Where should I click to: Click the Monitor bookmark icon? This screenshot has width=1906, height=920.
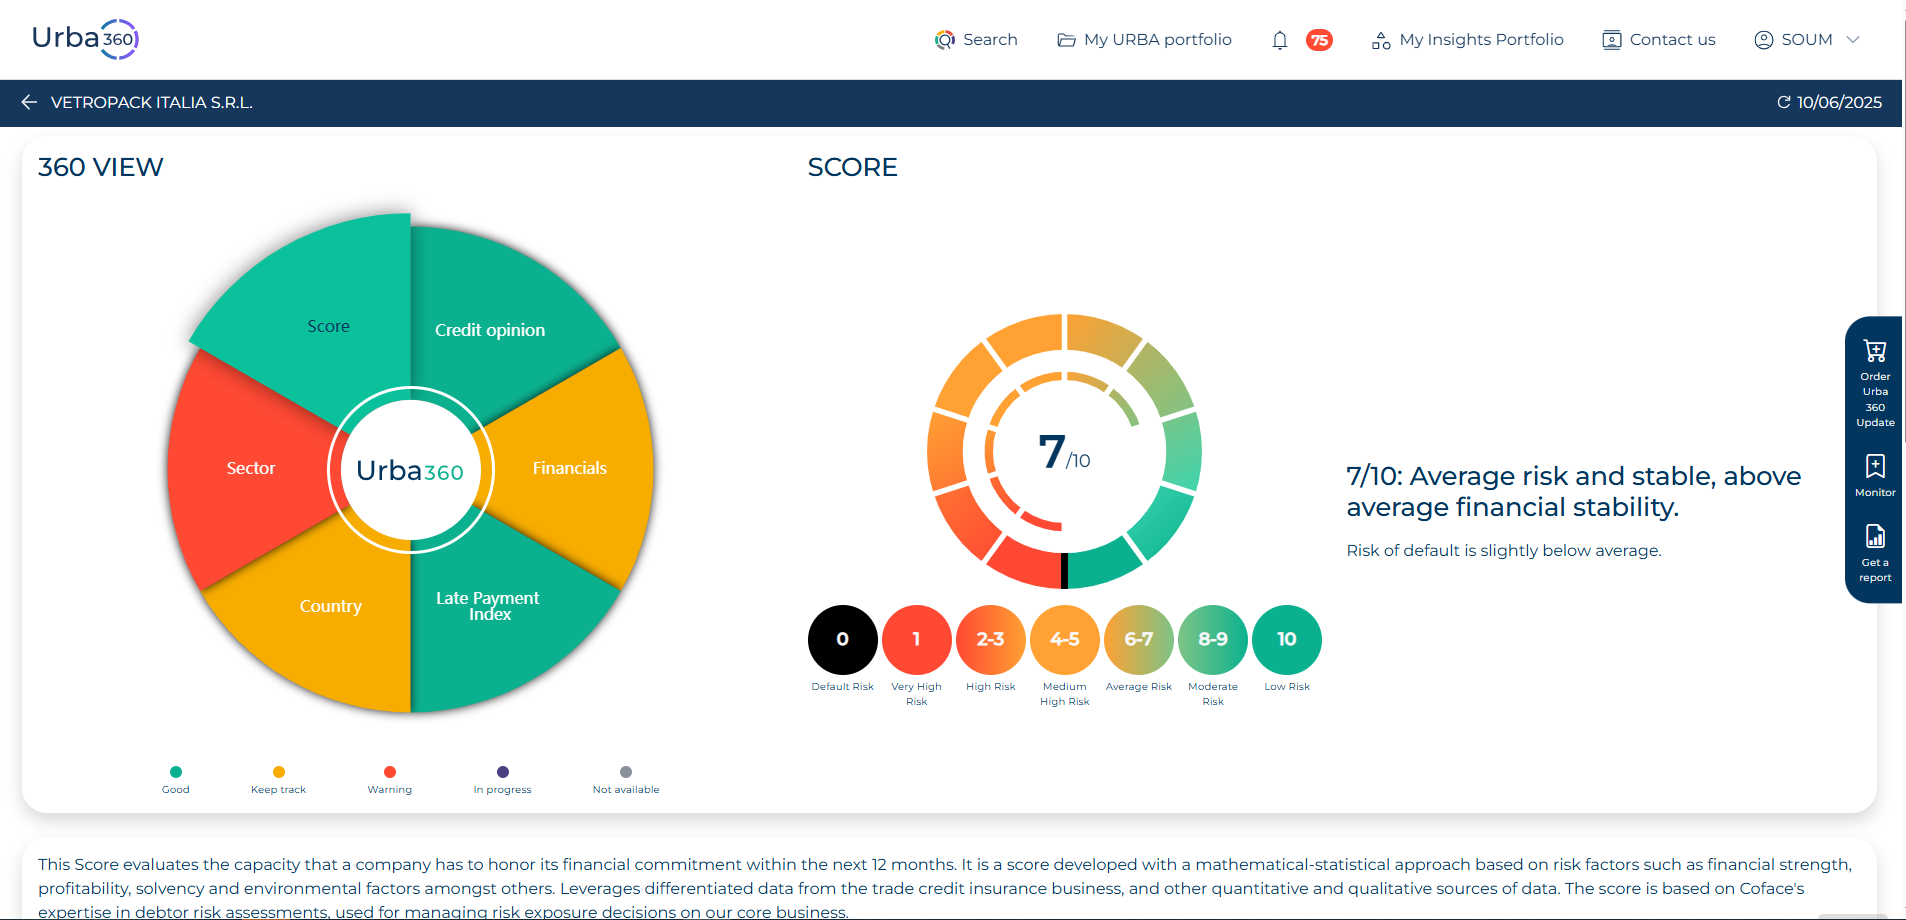[1875, 466]
